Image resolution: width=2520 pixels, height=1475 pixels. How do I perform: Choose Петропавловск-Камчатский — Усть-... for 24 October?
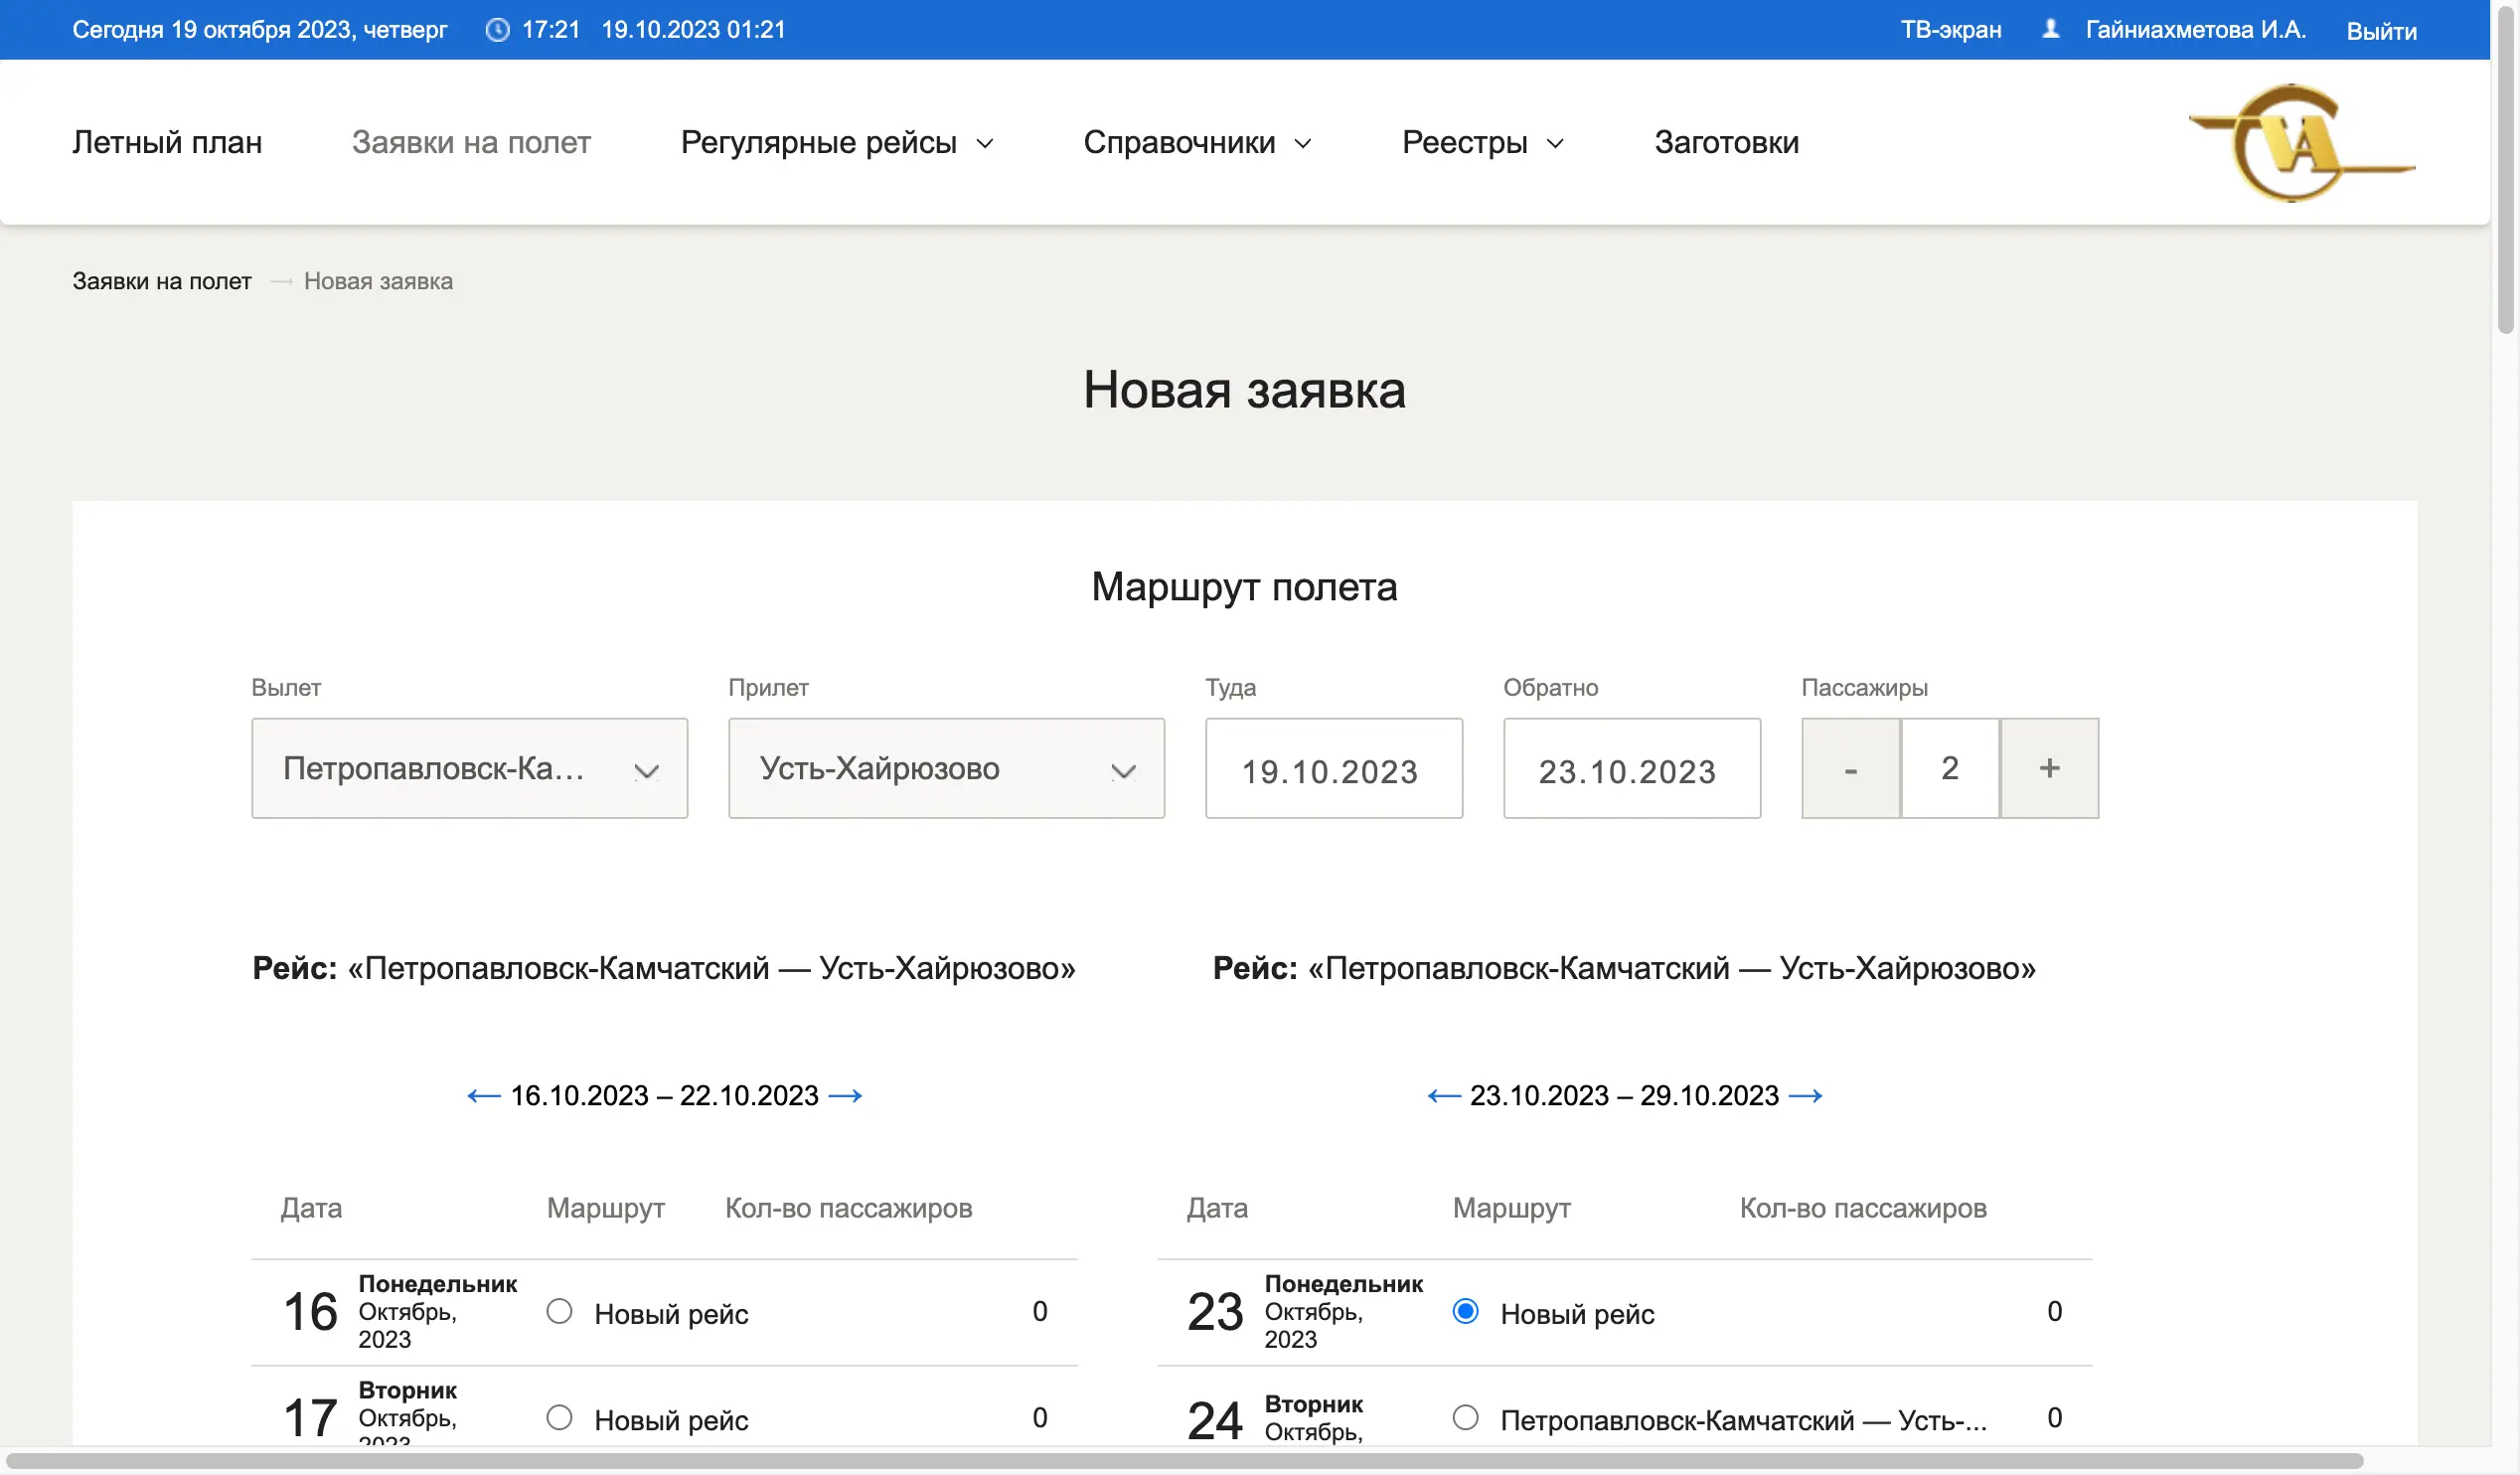1466,1417
